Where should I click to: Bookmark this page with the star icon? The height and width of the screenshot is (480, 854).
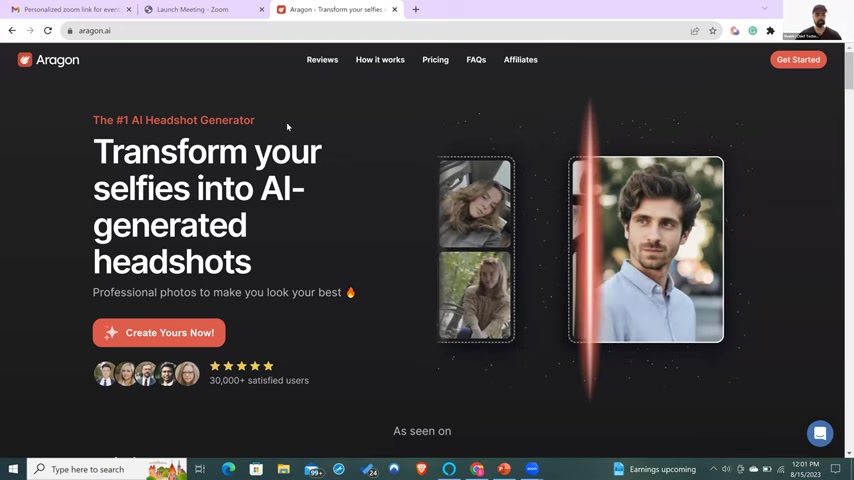click(713, 31)
